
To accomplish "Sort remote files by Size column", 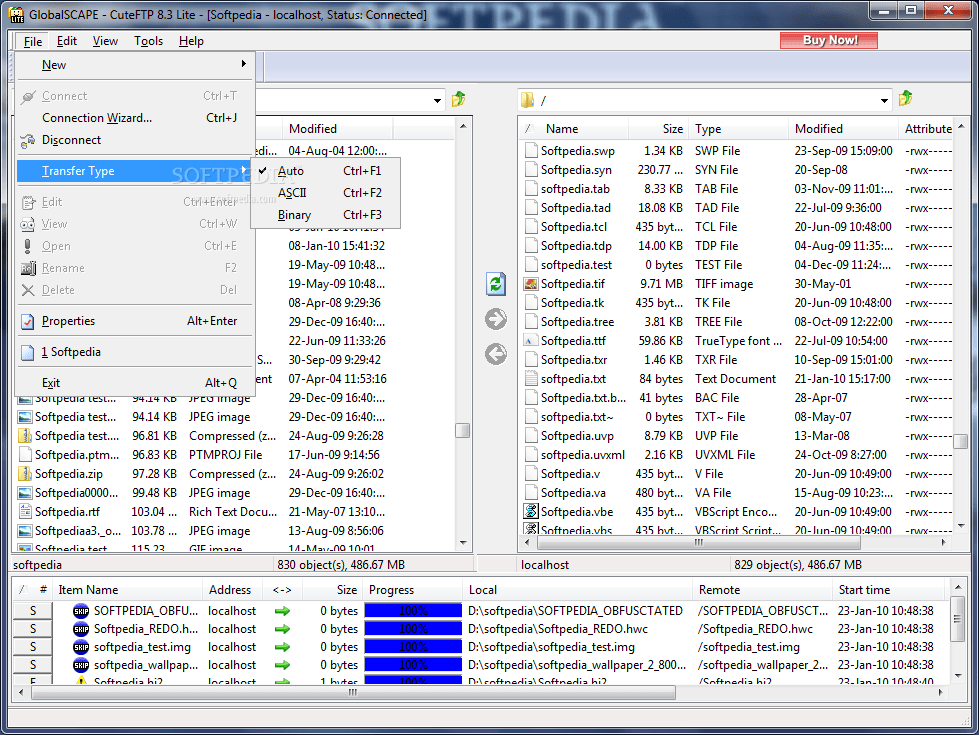I will (658, 129).
